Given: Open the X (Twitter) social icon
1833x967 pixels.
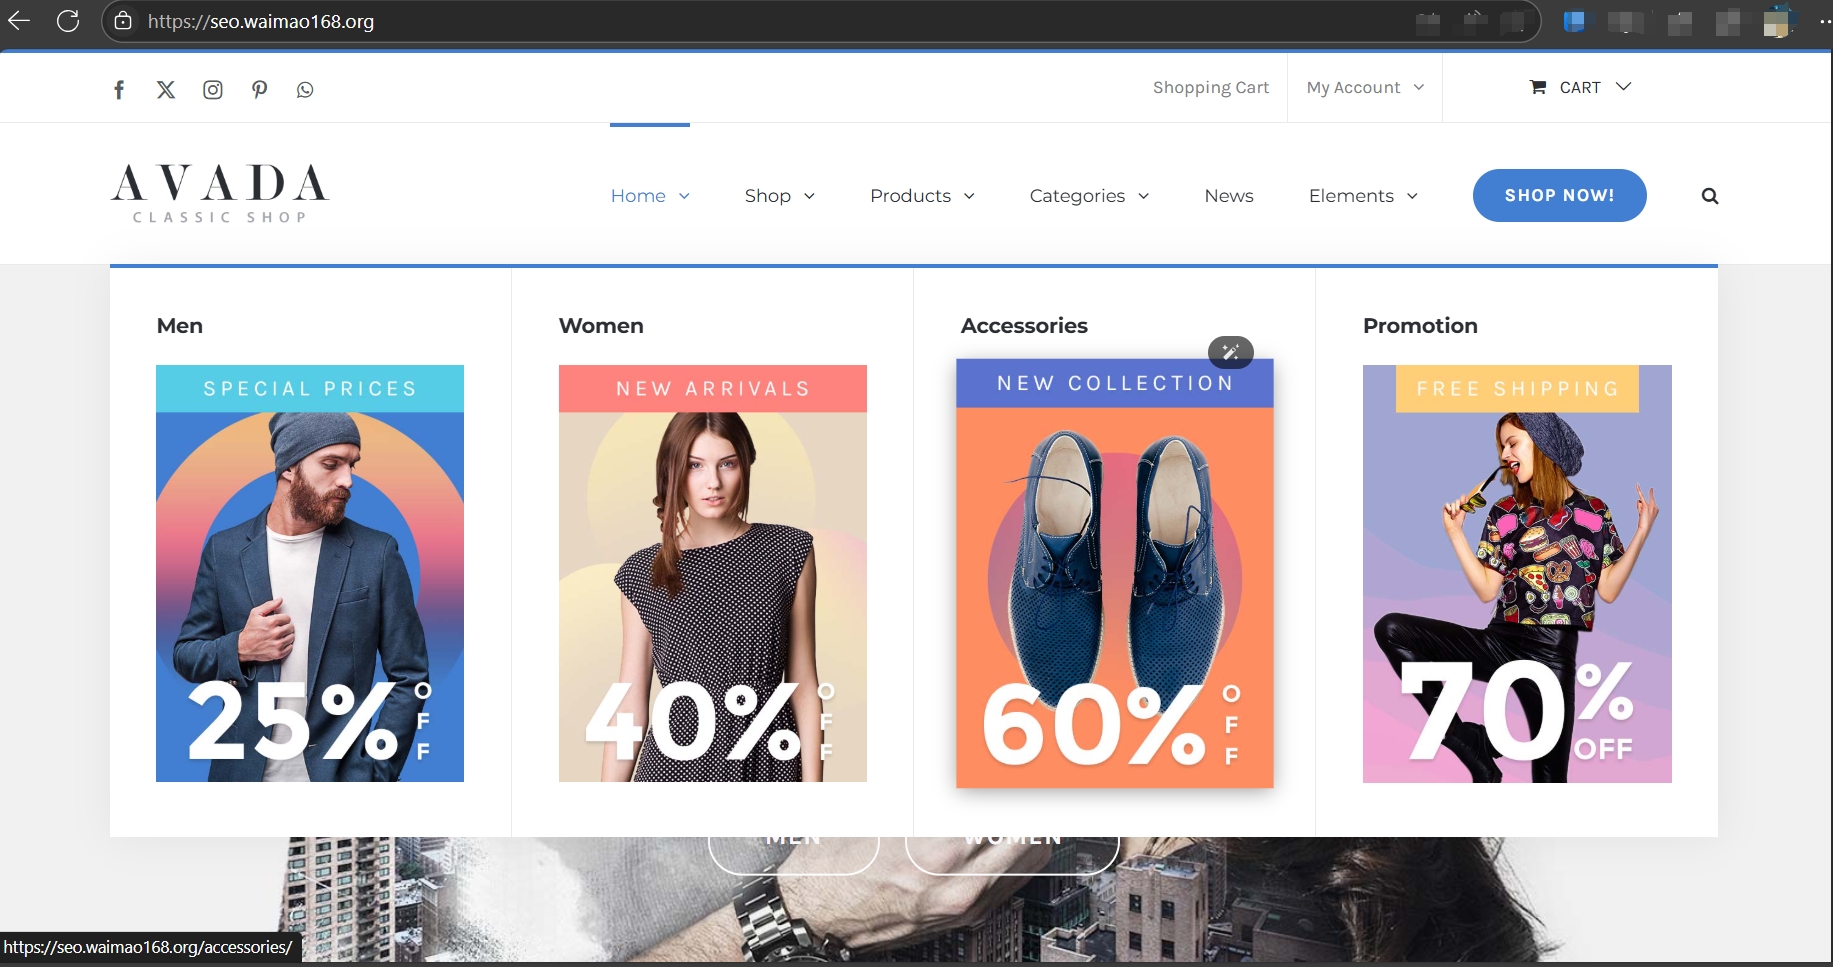Looking at the screenshot, I should click(166, 90).
